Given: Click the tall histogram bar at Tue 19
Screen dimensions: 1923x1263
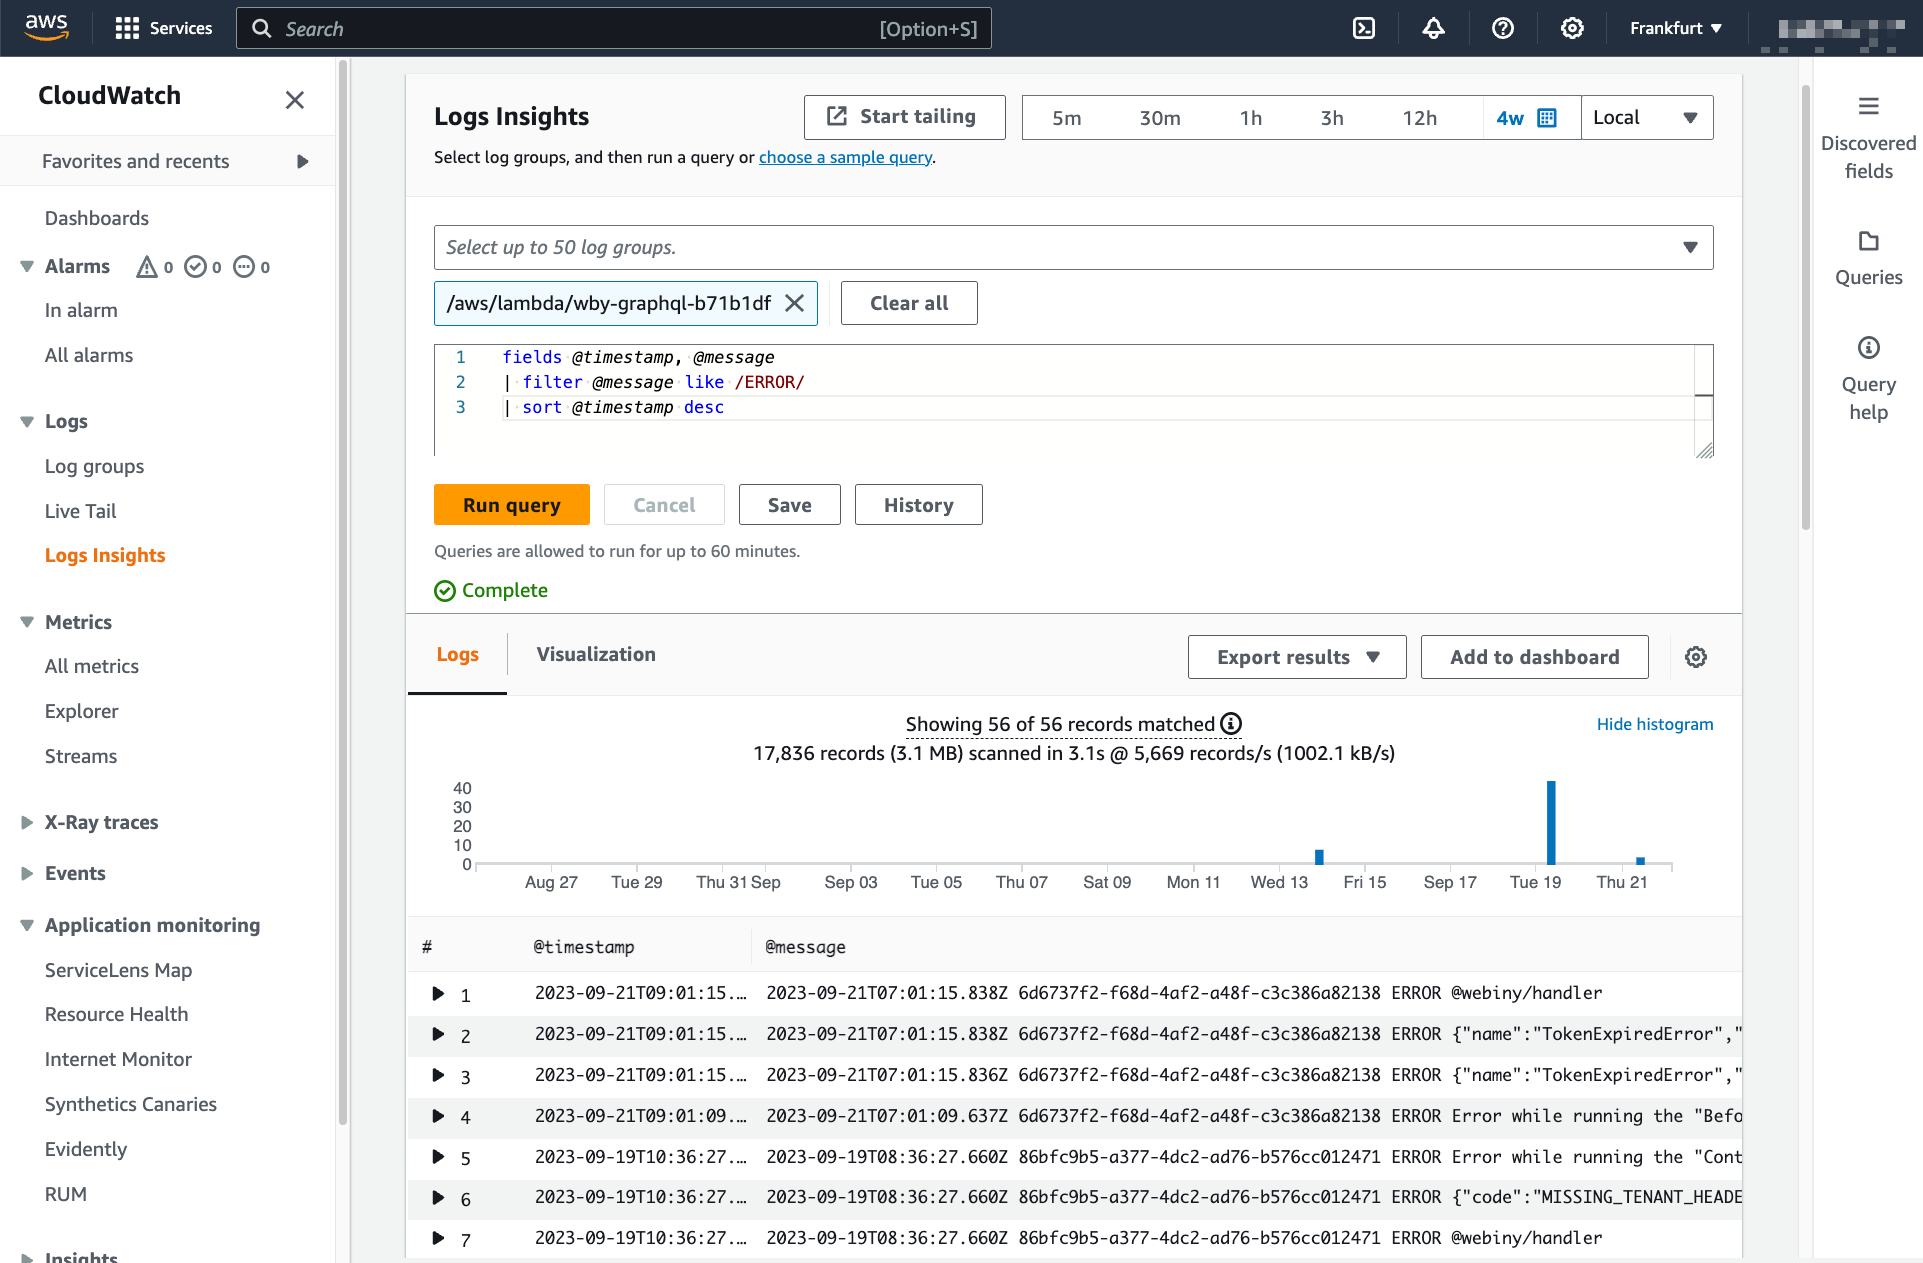Looking at the screenshot, I should 1551,822.
